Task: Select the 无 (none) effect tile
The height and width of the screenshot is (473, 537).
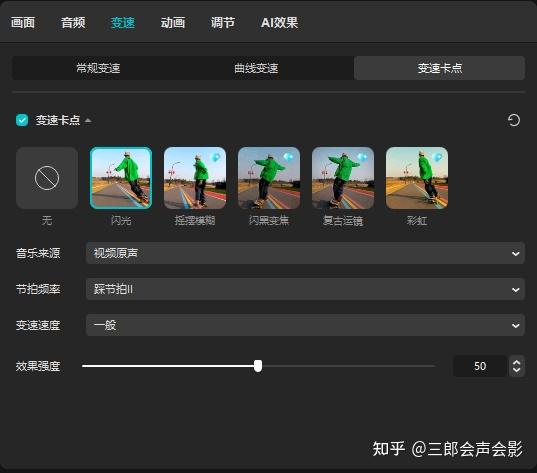Action: tap(47, 178)
